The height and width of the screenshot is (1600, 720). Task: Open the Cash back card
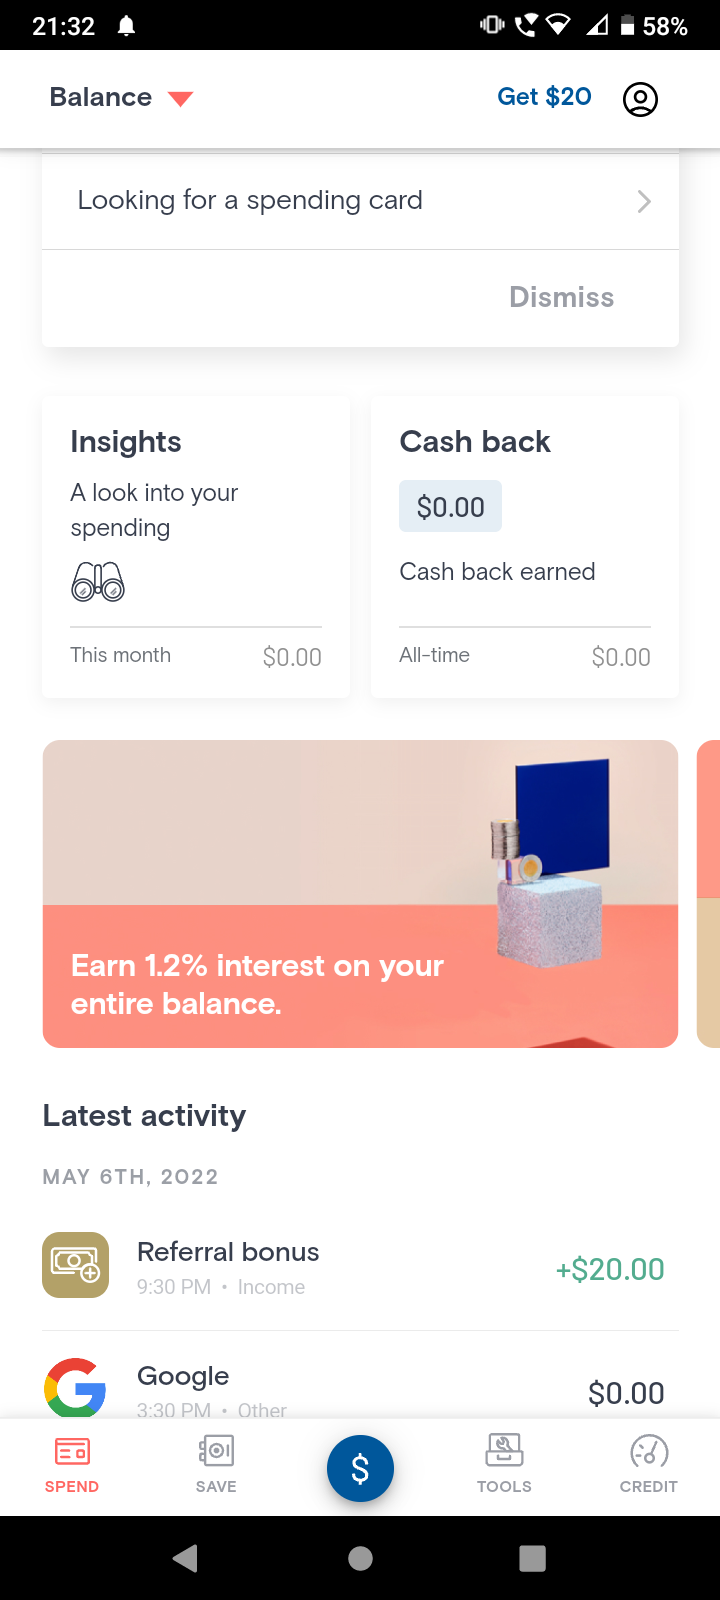pyautogui.click(x=525, y=548)
